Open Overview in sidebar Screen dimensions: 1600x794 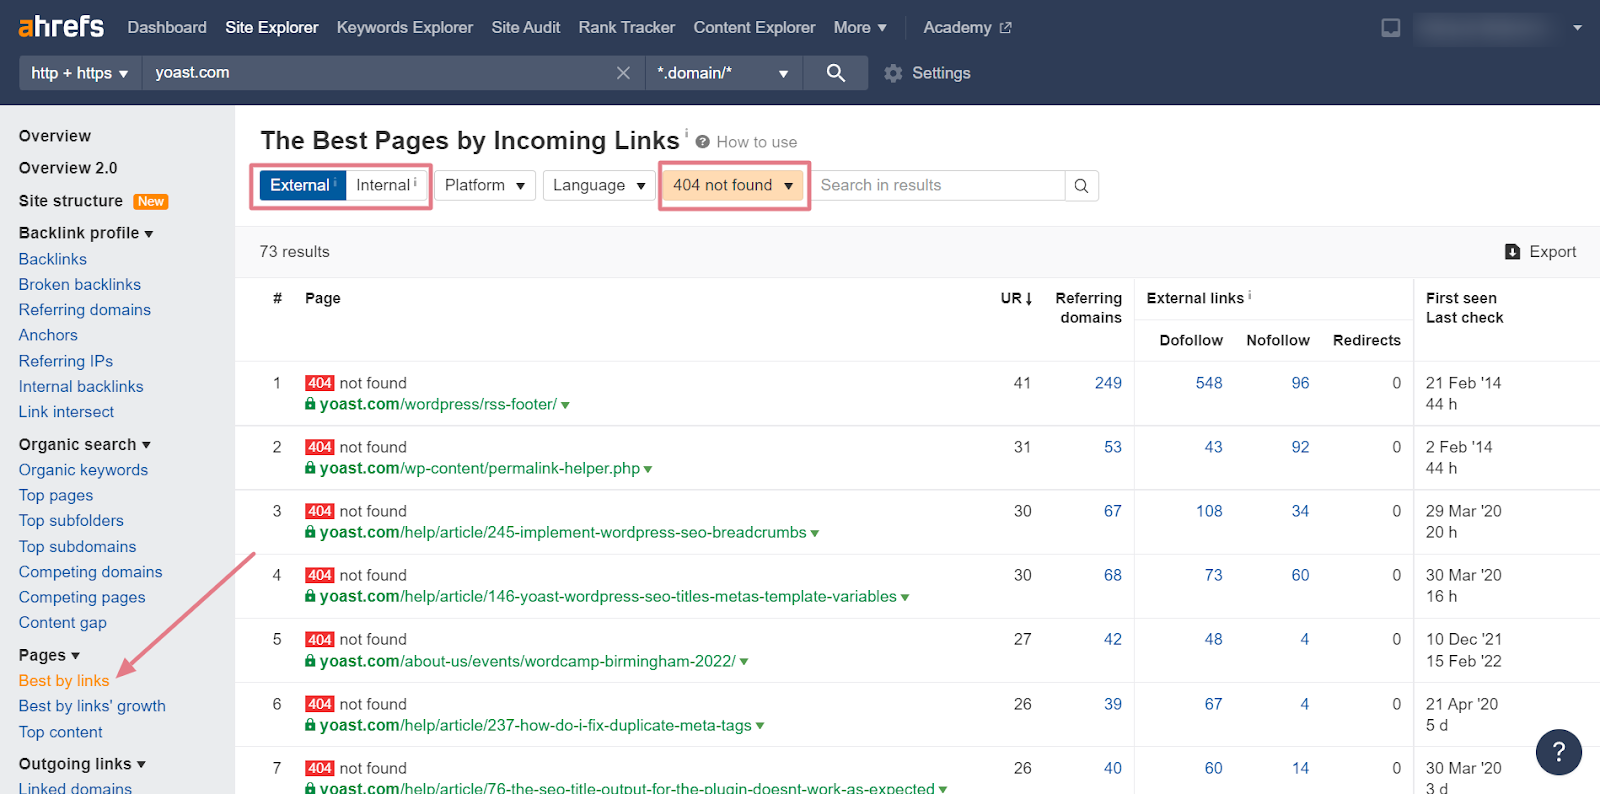[x=55, y=136]
